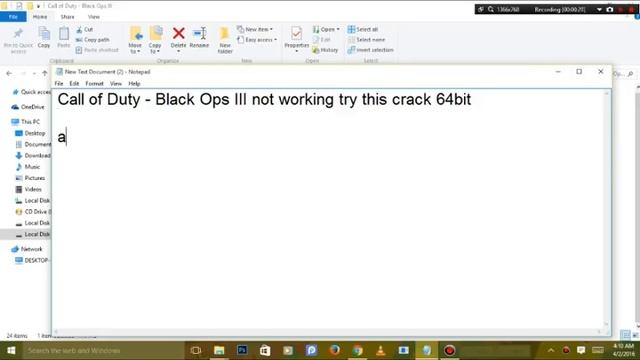Image resolution: width=640 pixels, height=360 pixels.
Task: Click Explorer Back navigation arrow
Action: coord(9,73)
